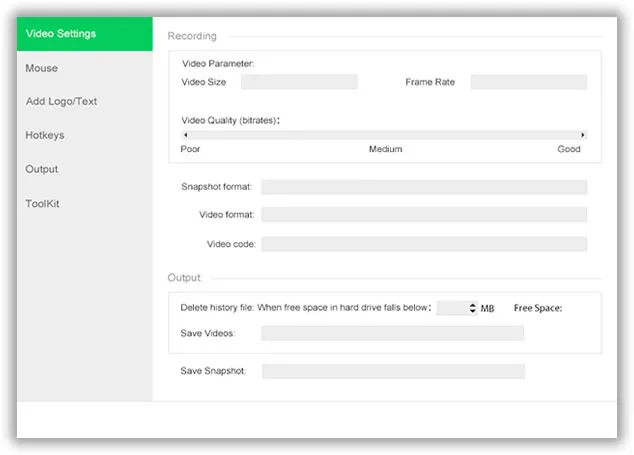This screenshot has height=455, width=634.
Task: Click the Save Snapshot path field
Action: 393,371
